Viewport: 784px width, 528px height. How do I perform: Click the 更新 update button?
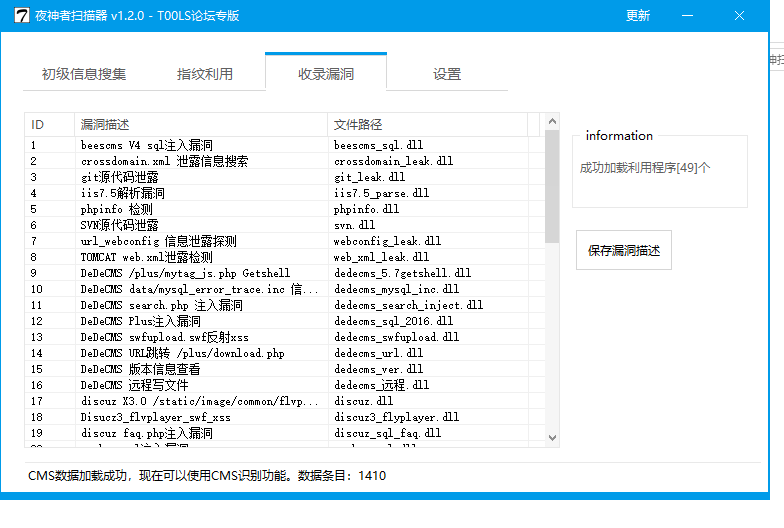click(x=638, y=16)
